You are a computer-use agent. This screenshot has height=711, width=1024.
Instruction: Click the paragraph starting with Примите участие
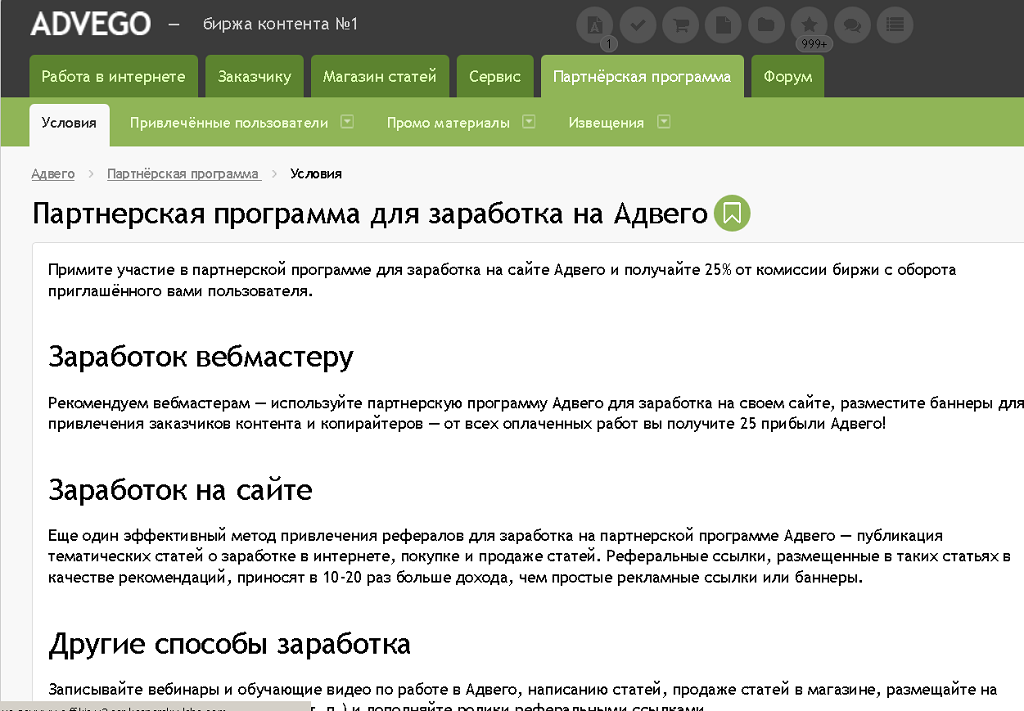[x=502, y=280]
